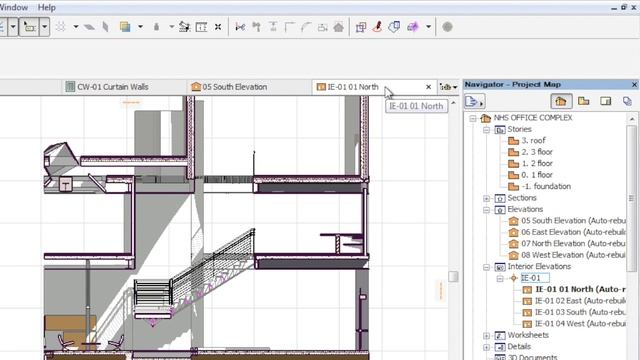Viewport: 640px width, 360px height.
Task: Expand the Details tree node
Action: click(487, 347)
